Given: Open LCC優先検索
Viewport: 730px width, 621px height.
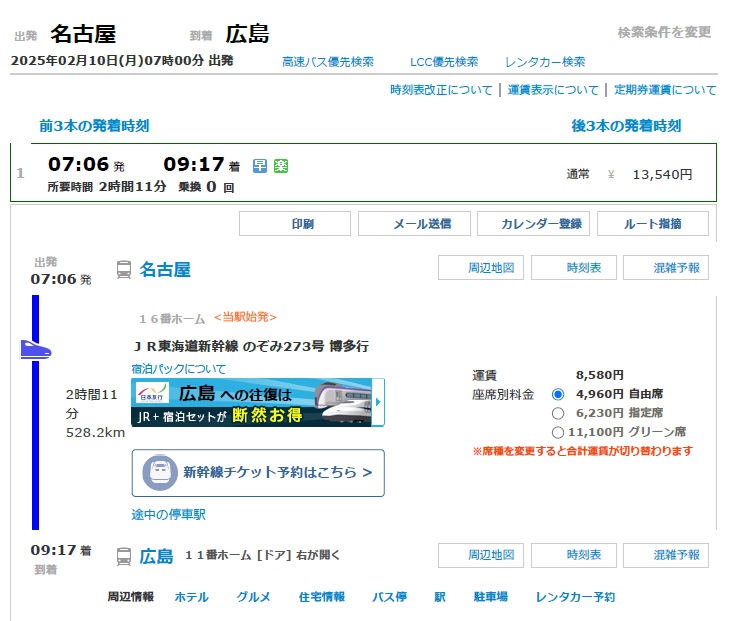Looking at the screenshot, I should (444, 62).
